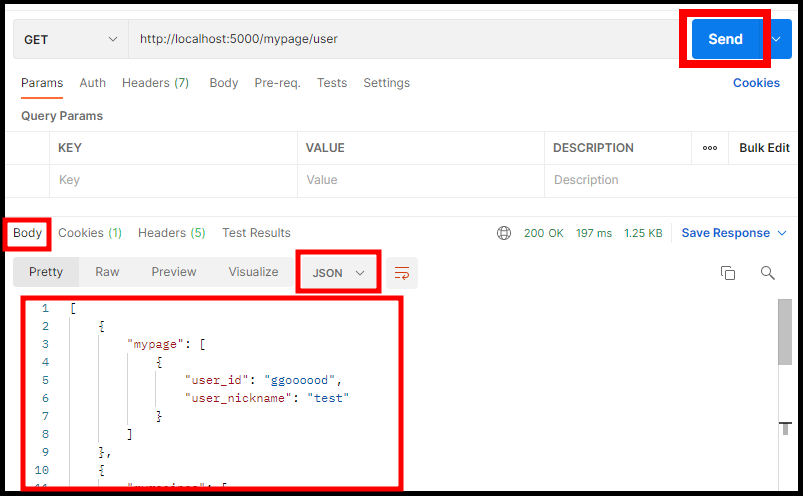Click the request URL field
This screenshot has height=496, width=803.
click(x=404, y=39)
